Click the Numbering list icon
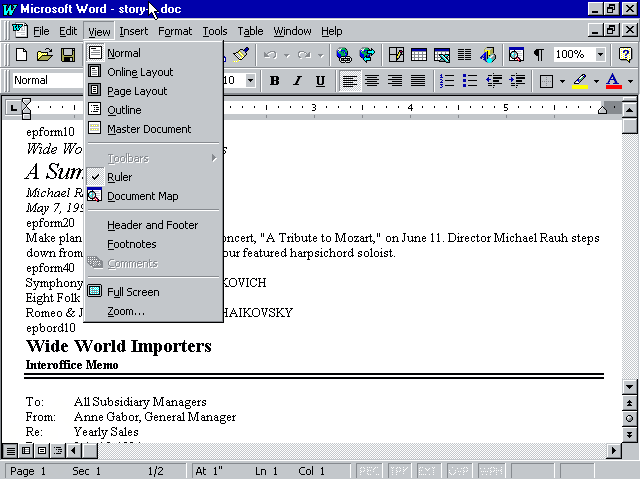This screenshot has height=480, width=640. point(447,80)
